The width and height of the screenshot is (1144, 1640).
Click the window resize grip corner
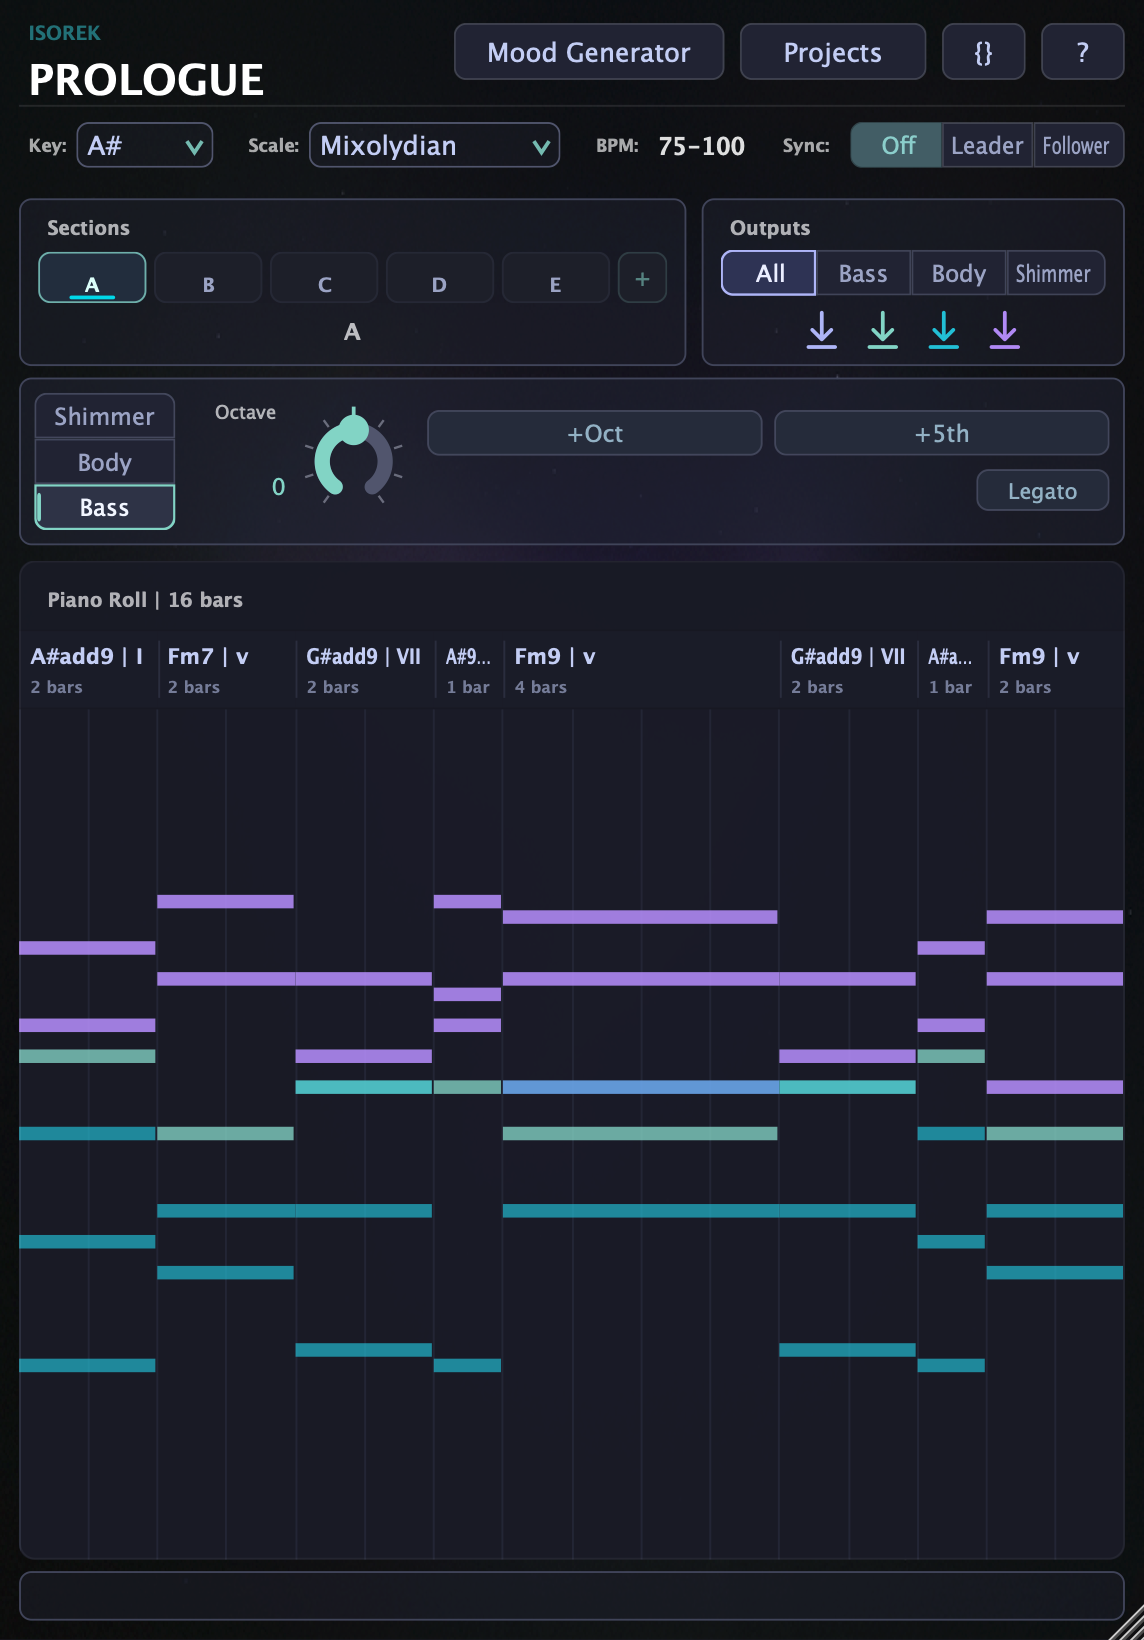(x=1126, y=1622)
